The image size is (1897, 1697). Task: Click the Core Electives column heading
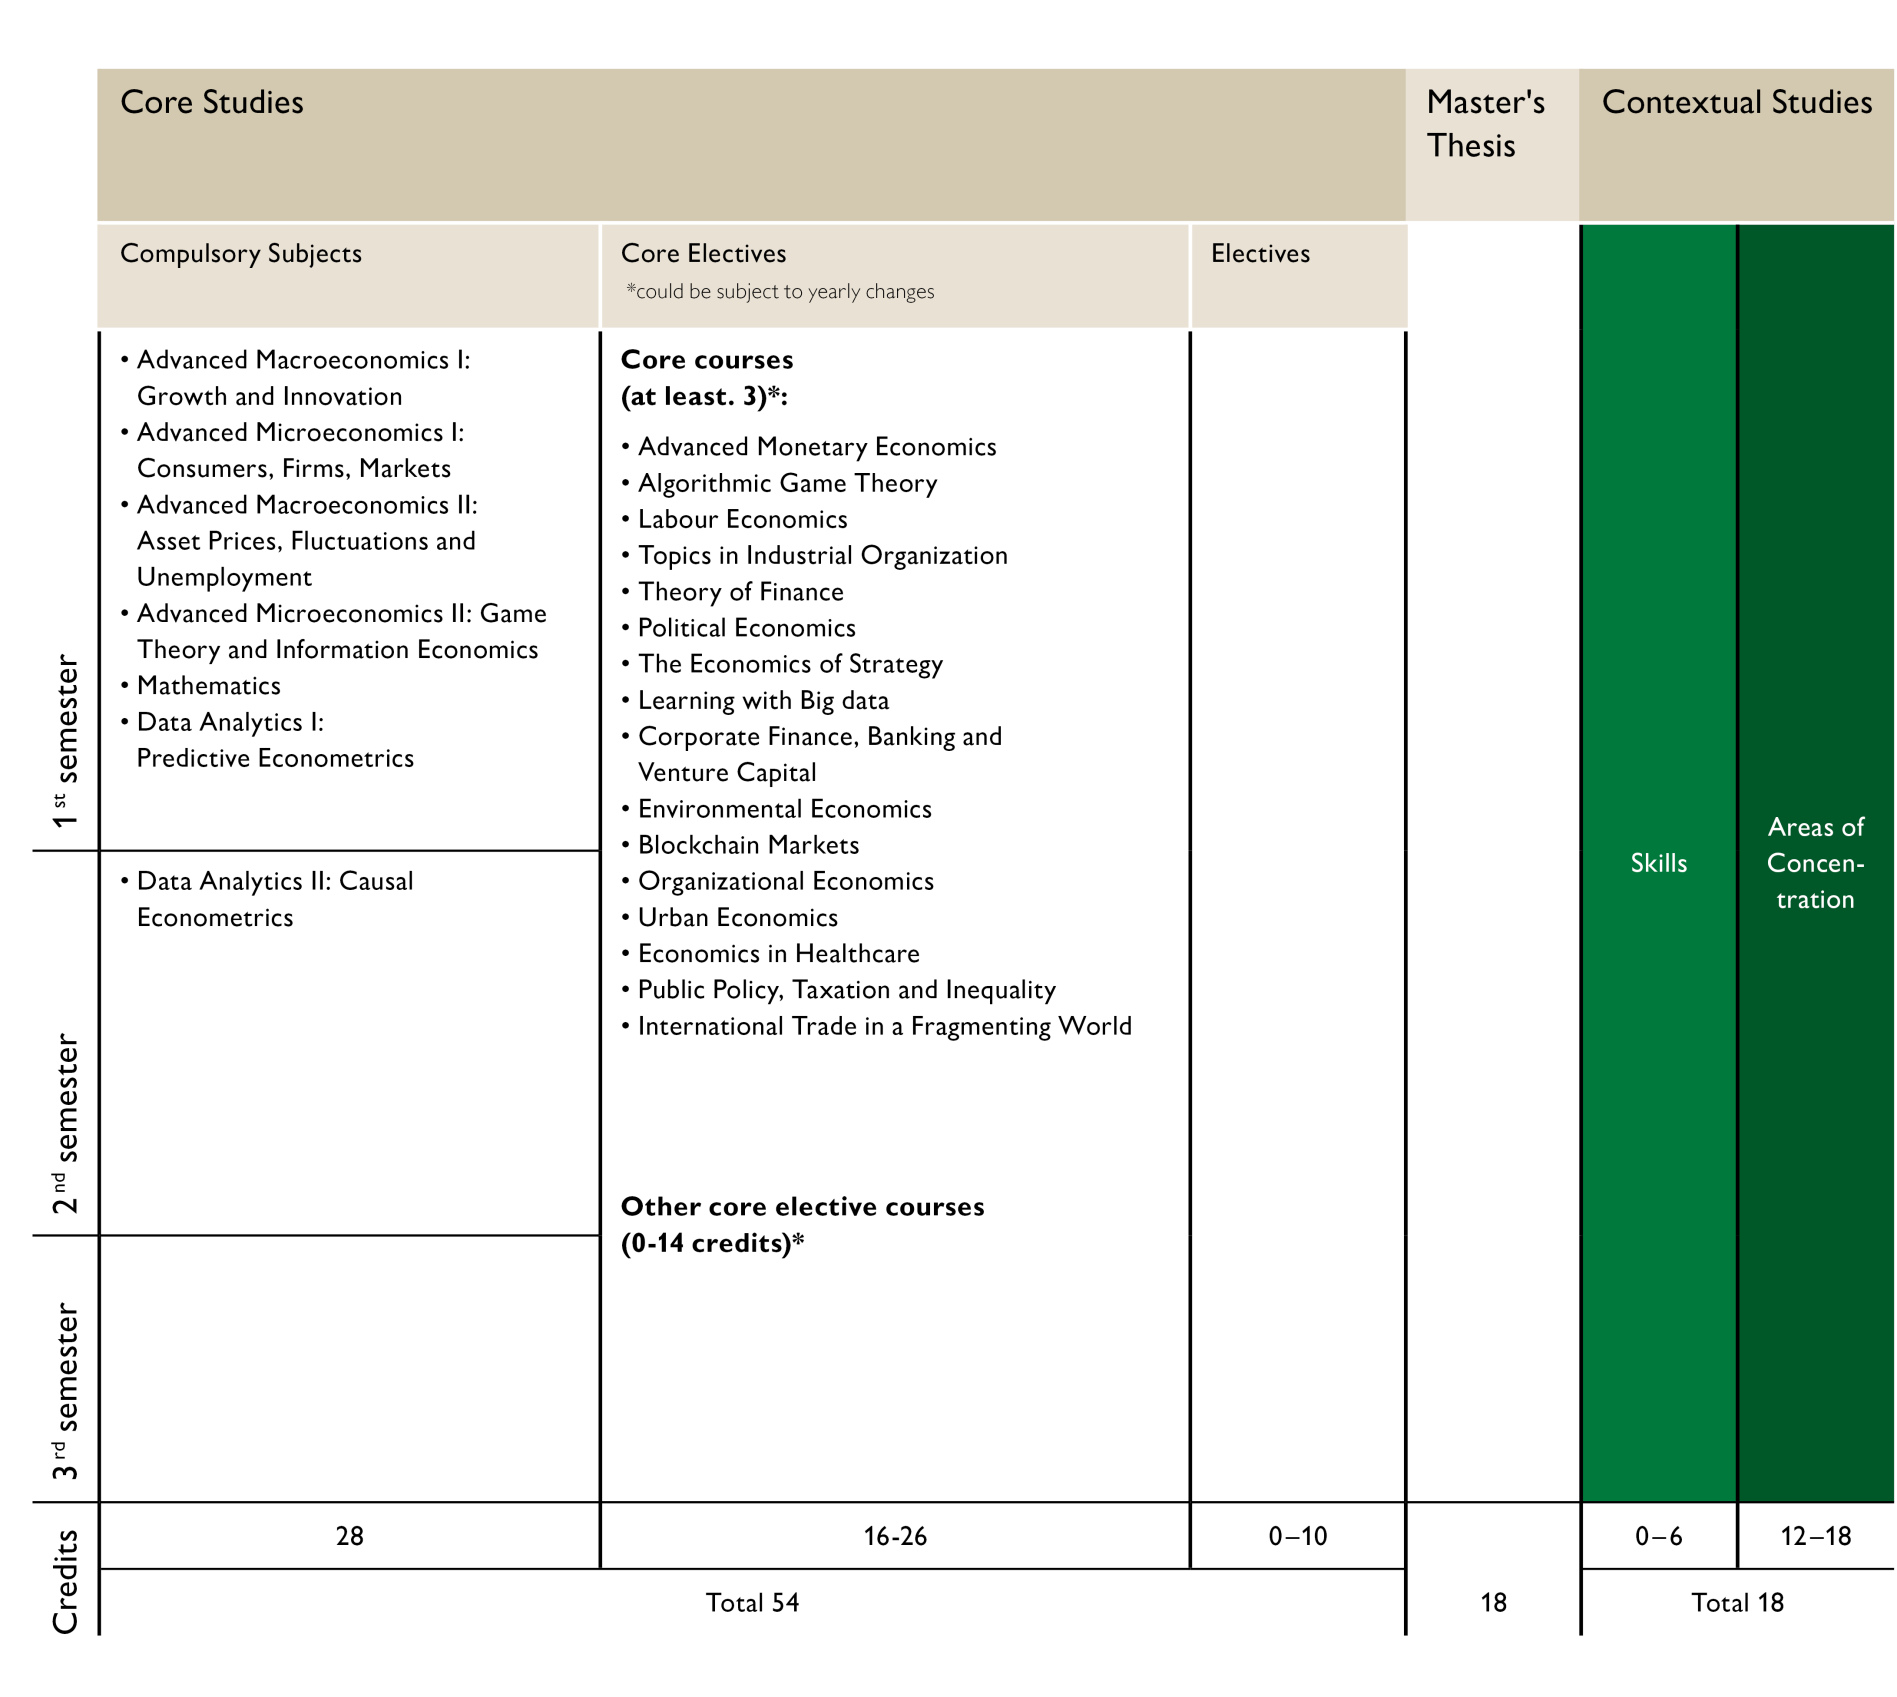click(x=703, y=254)
